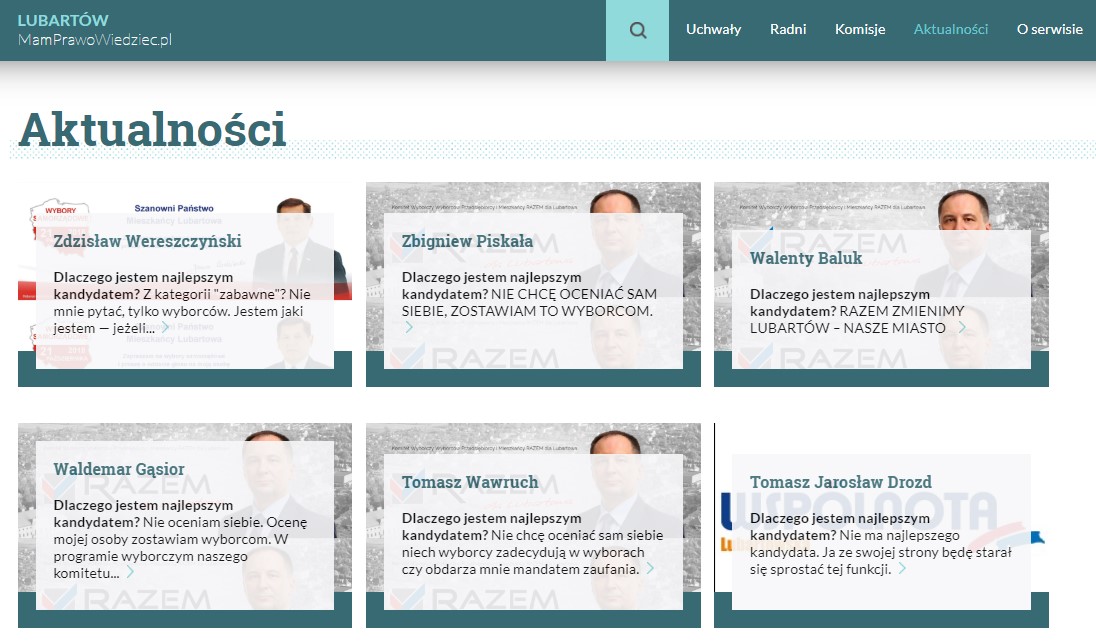Open Zbigniew Piskała article title
1096x643 pixels.
point(467,241)
